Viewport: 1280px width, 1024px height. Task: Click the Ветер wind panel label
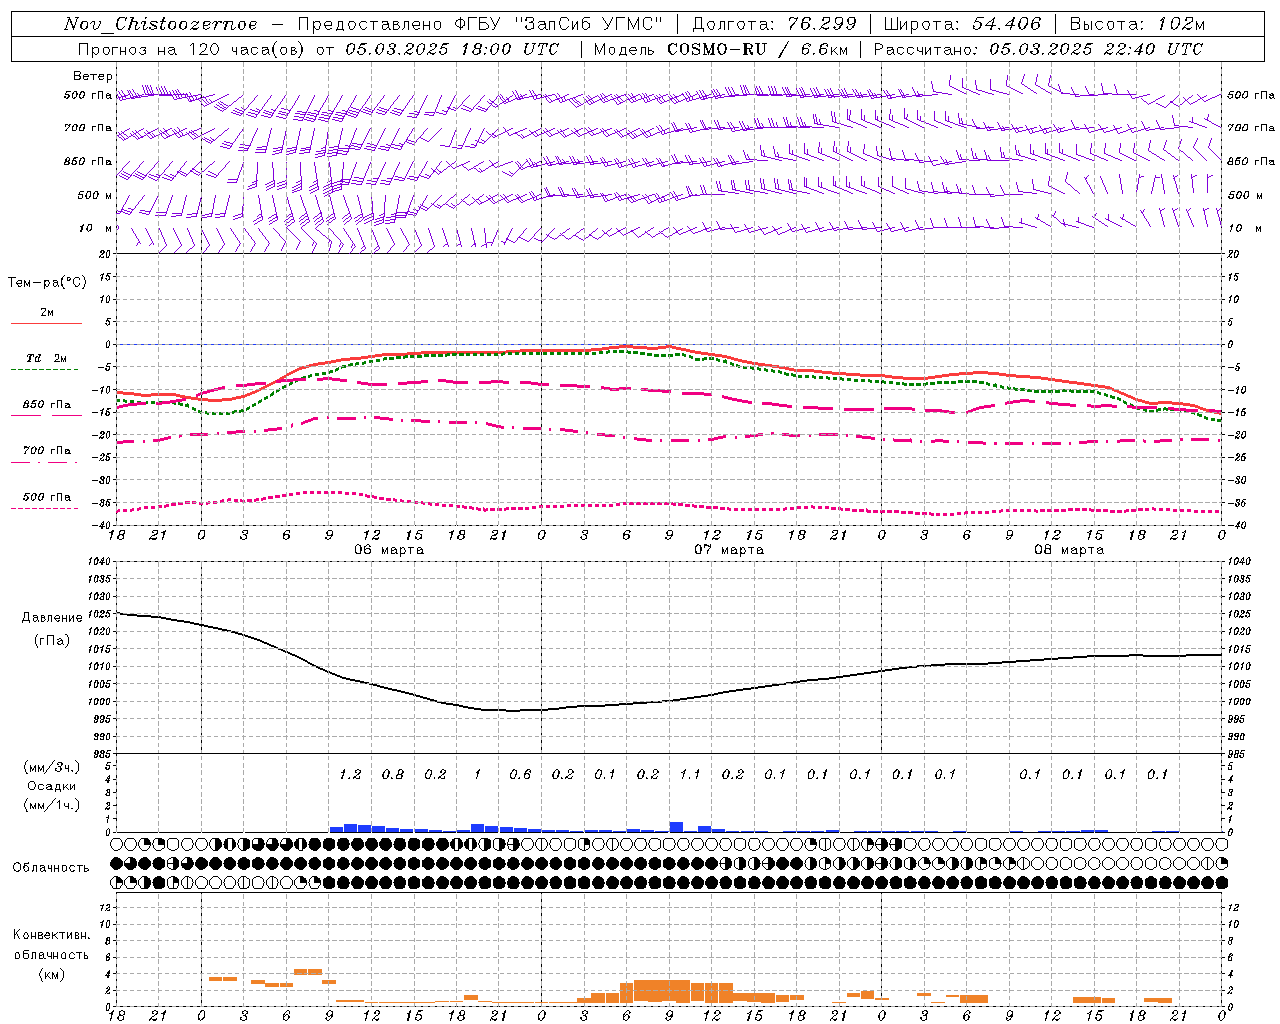point(93,76)
